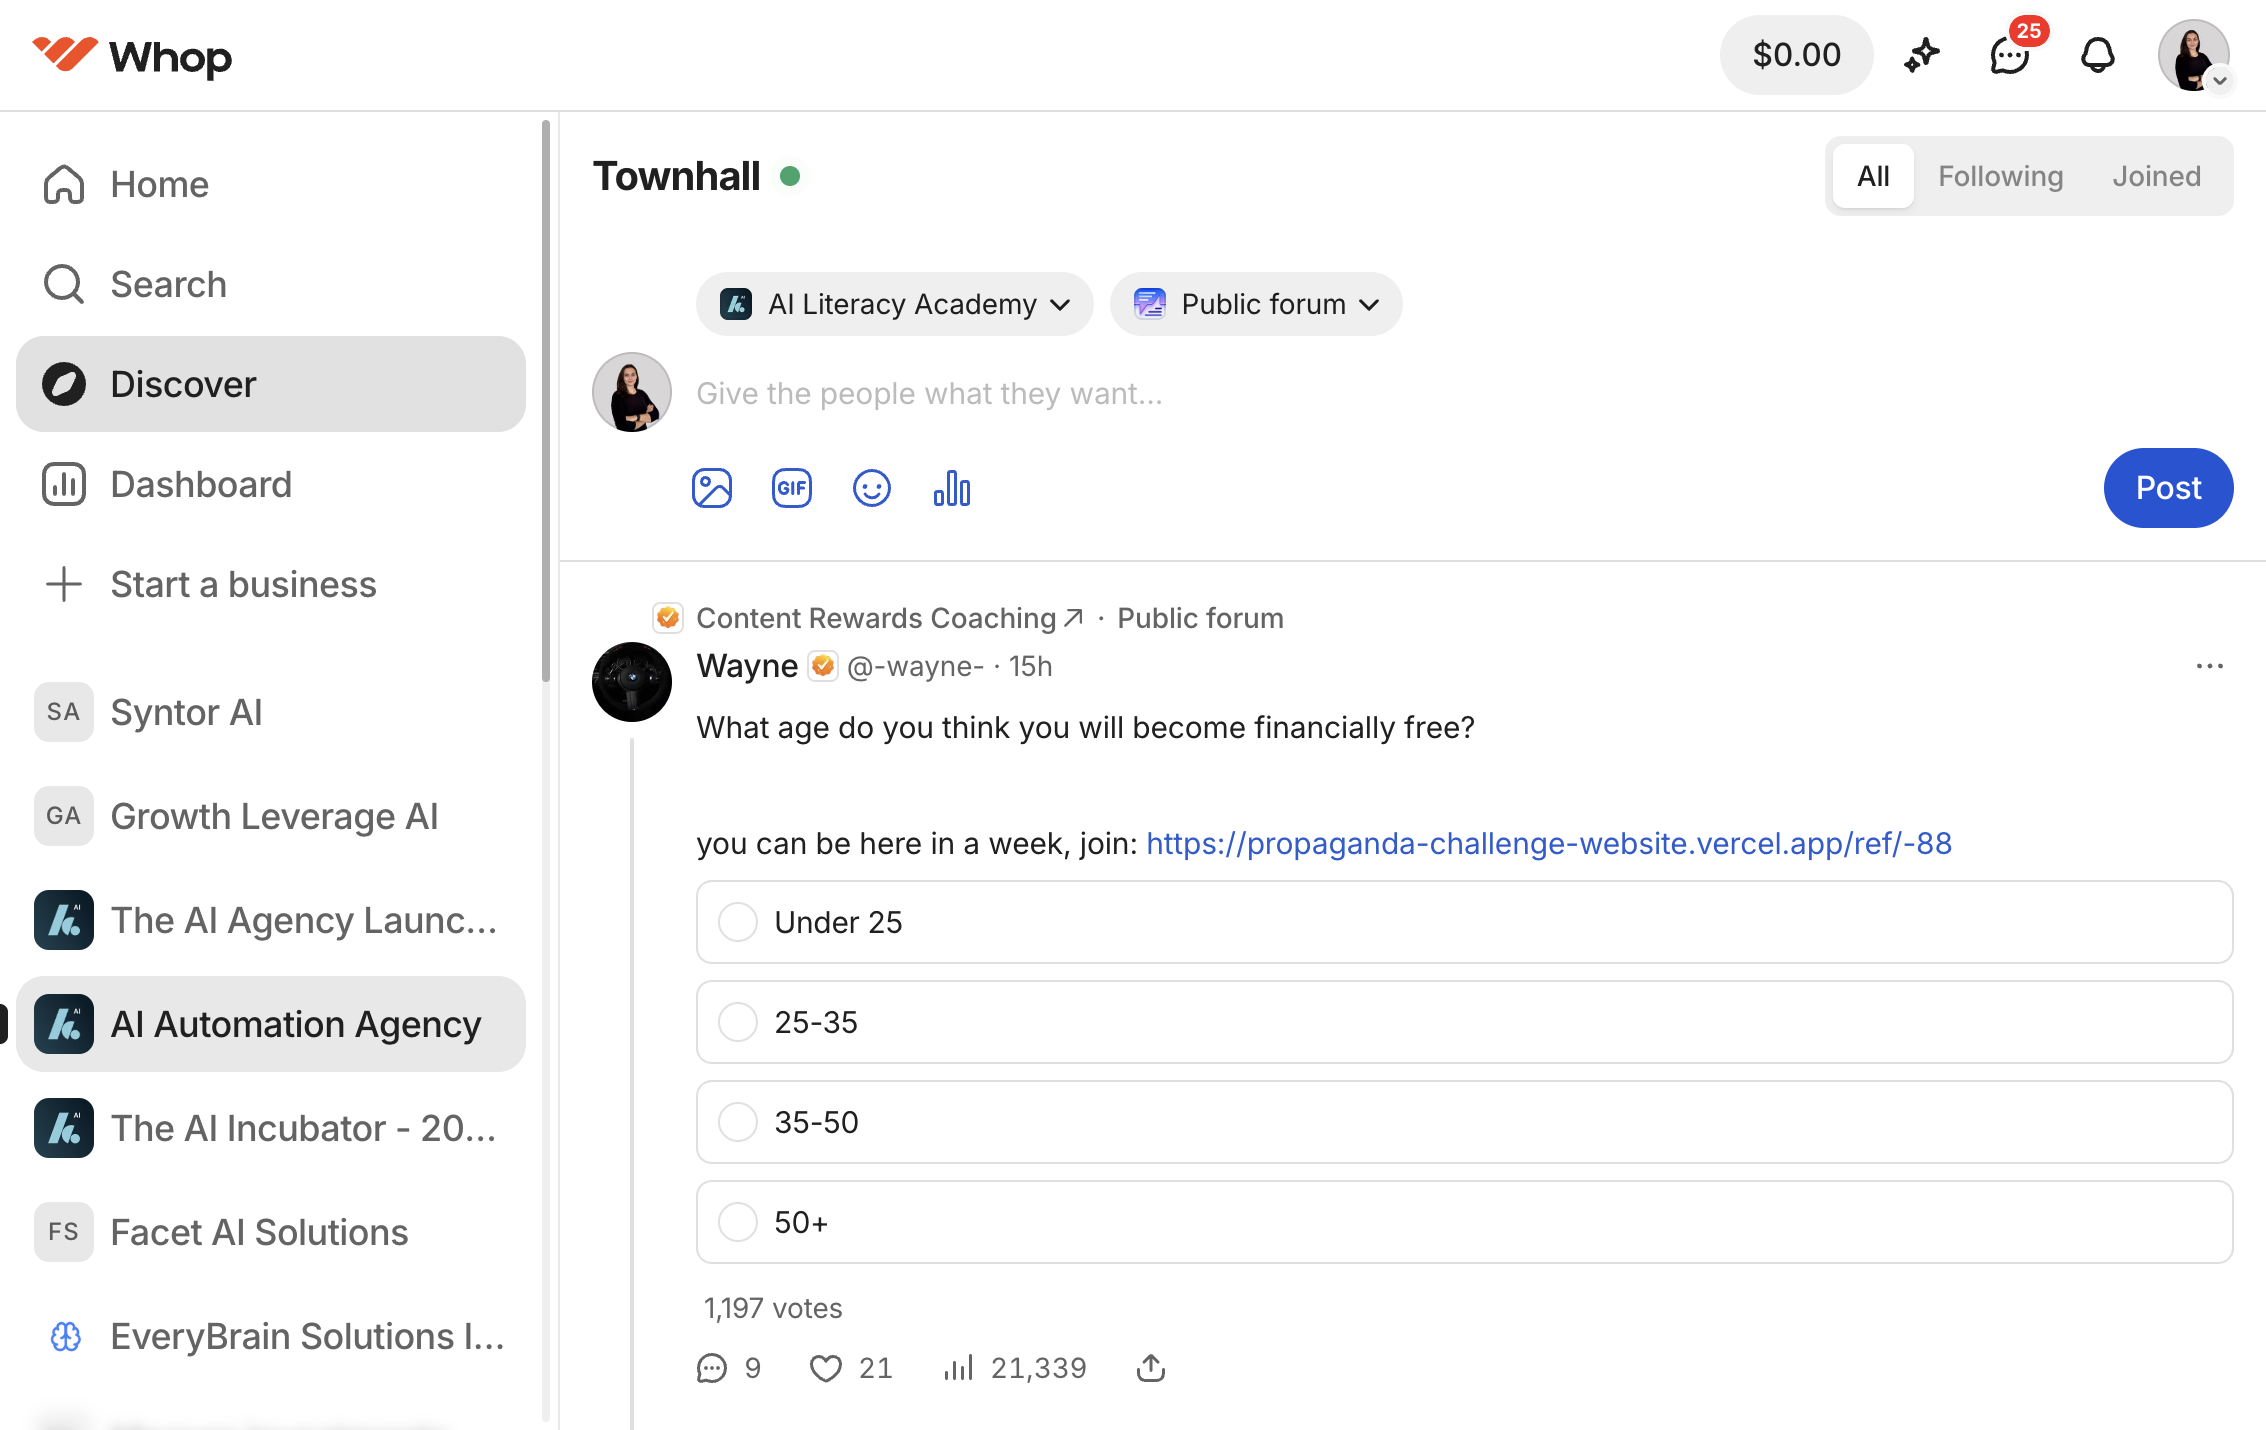Viewport: 2266px width, 1430px height.
Task: Open The AI Incubator workspace
Action: click(x=271, y=1128)
